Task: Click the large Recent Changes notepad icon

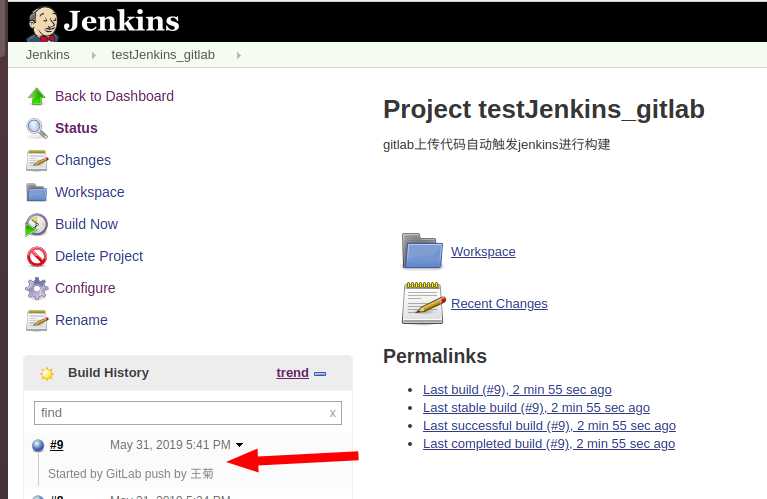Action: (x=424, y=303)
